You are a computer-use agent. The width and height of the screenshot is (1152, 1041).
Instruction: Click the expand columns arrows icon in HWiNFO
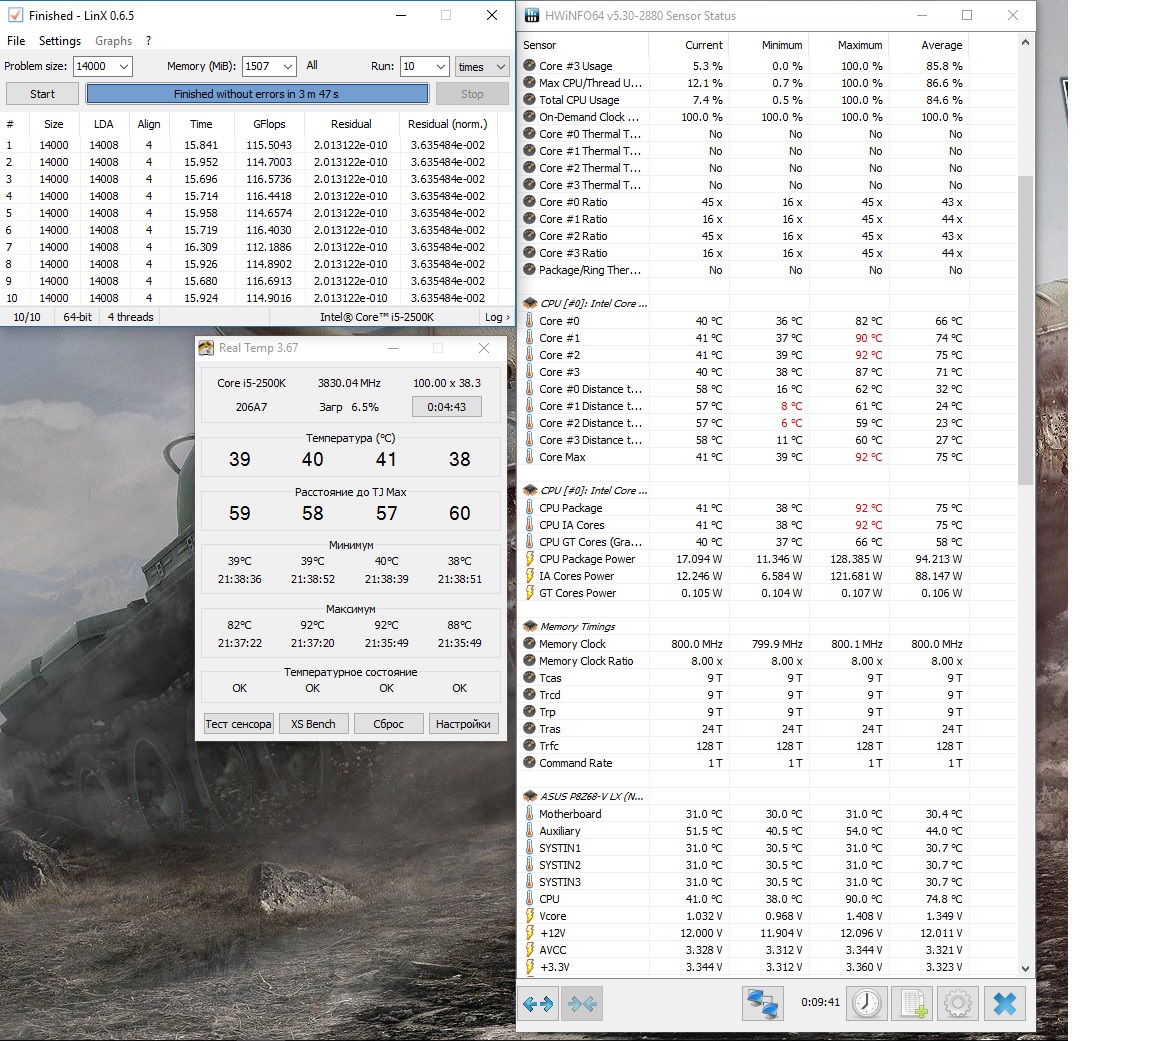538,1003
